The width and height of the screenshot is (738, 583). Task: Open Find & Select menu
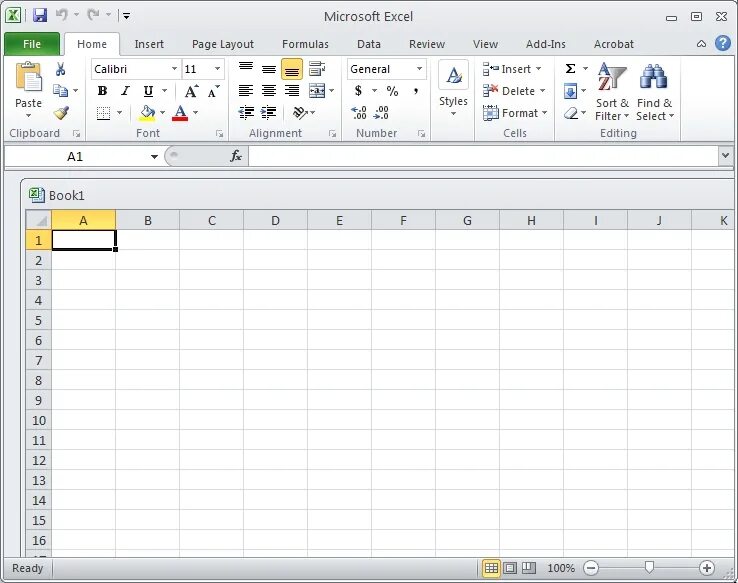(x=655, y=92)
